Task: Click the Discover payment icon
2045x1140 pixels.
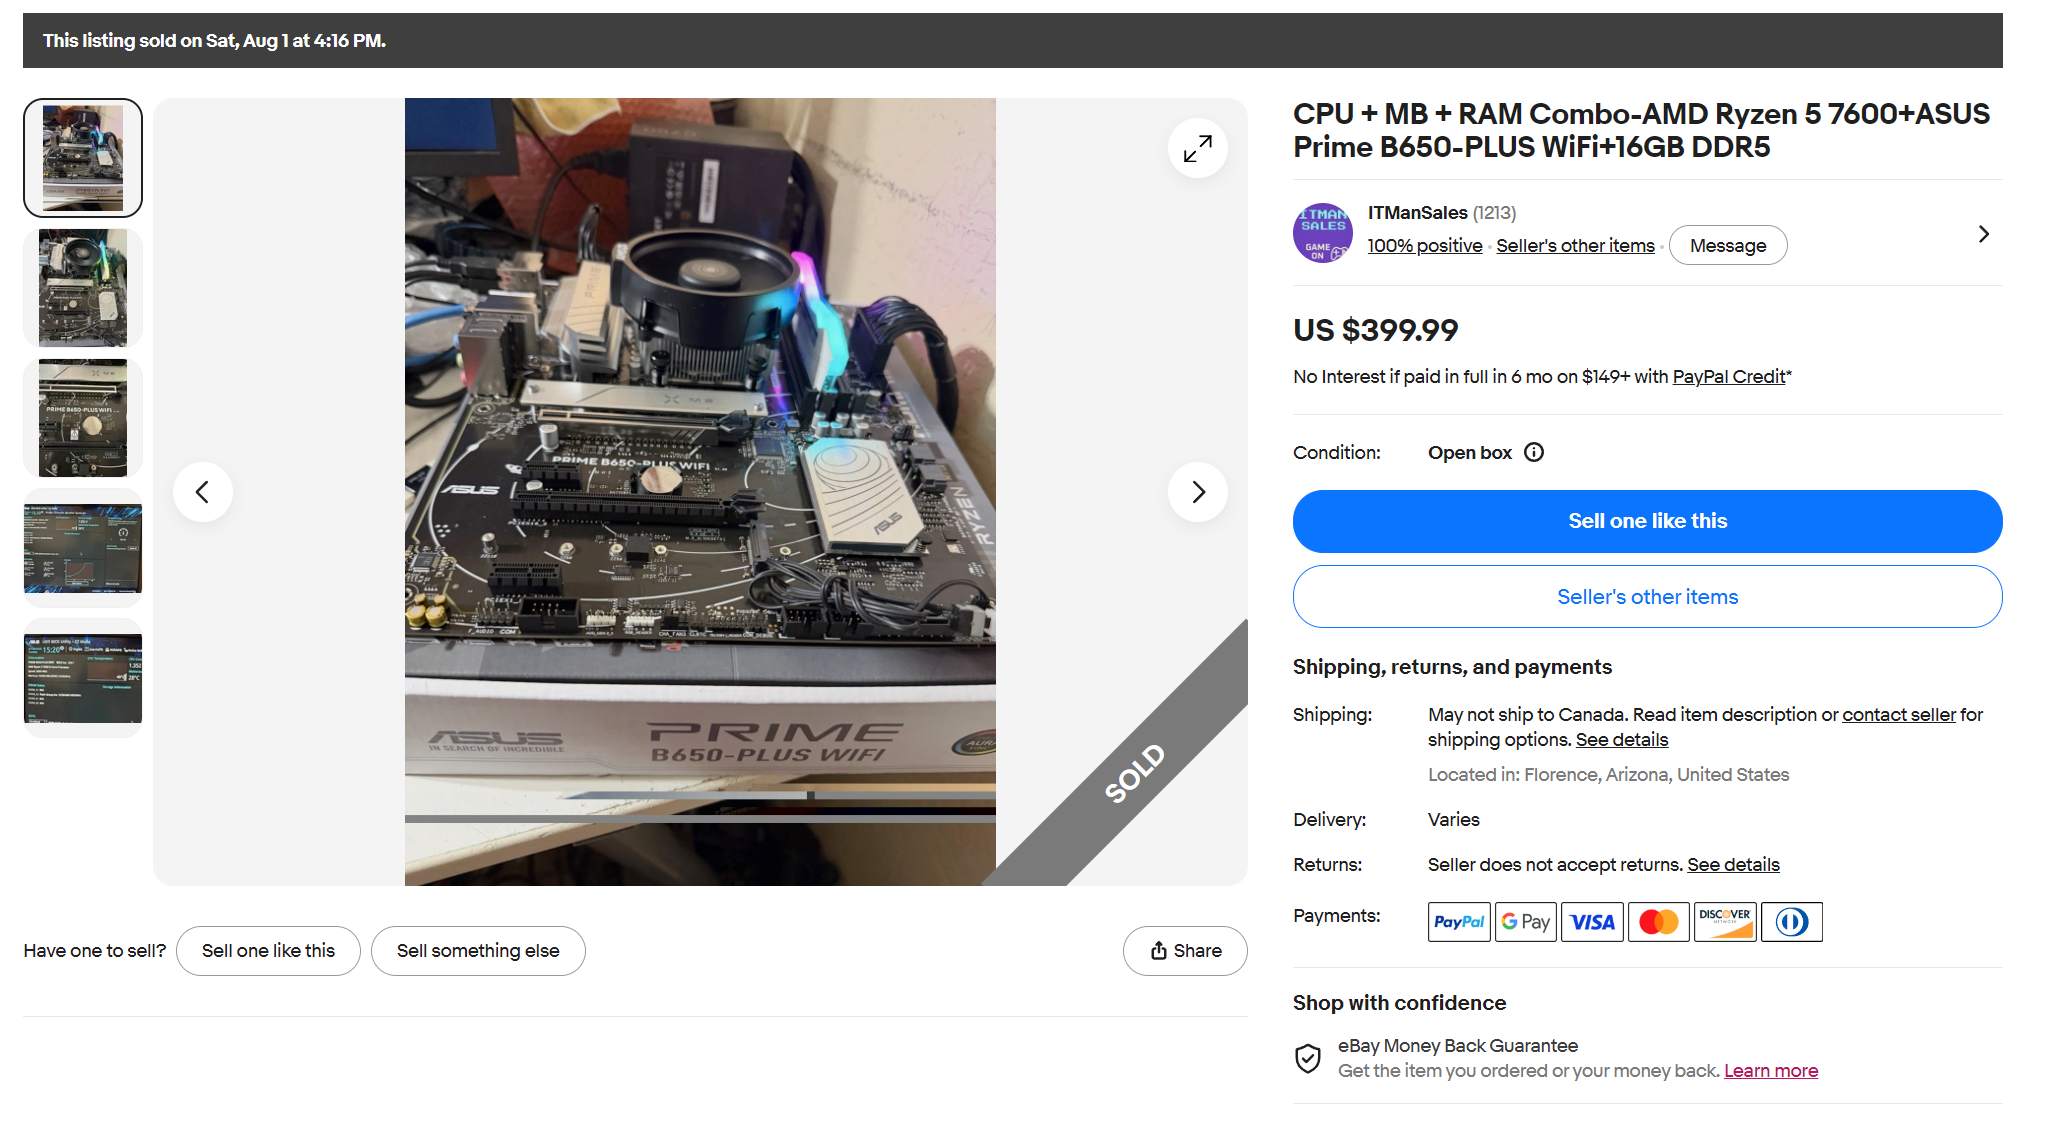Action: click(1725, 922)
